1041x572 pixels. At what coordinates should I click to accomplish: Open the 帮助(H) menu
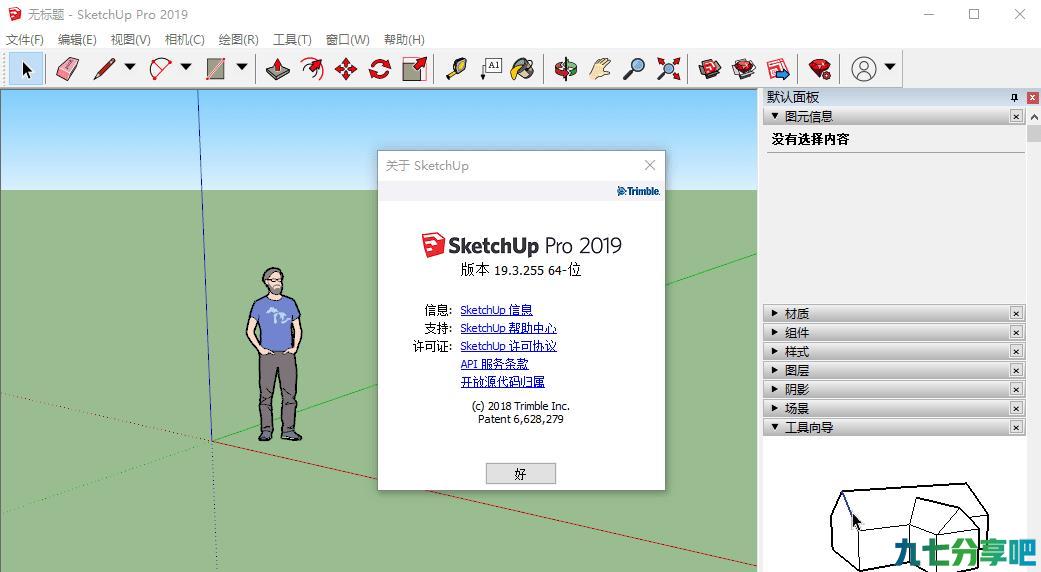404,40
